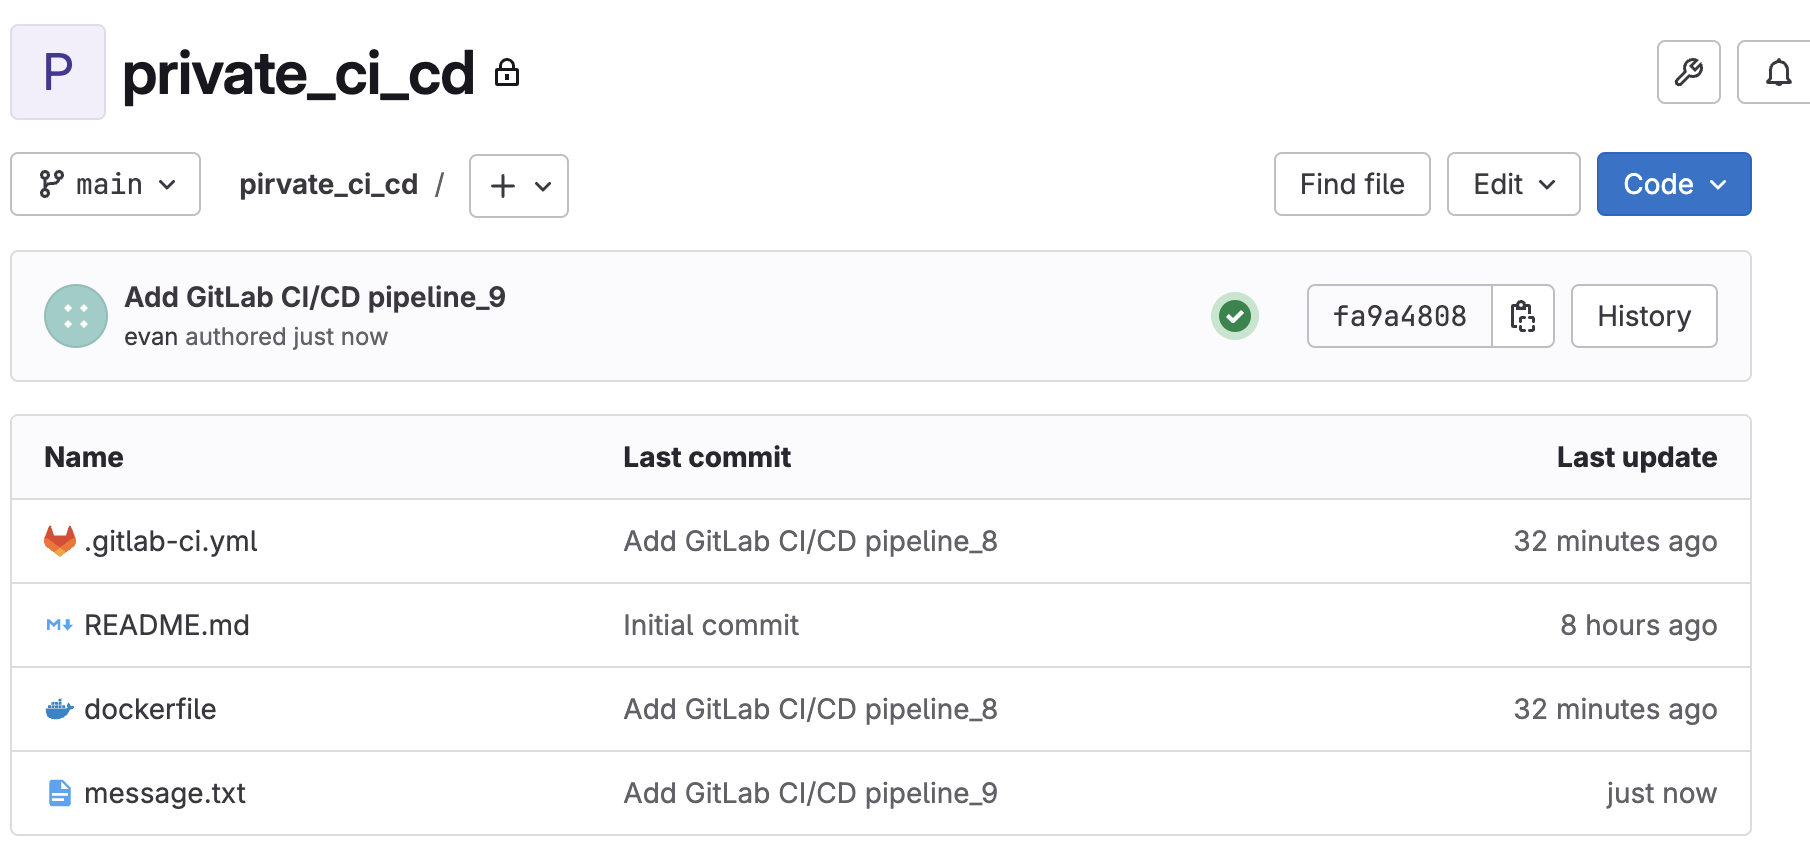Click evan's commit author avatar
The height and width of the screenshot is (852, 1810).
(76, 316)
